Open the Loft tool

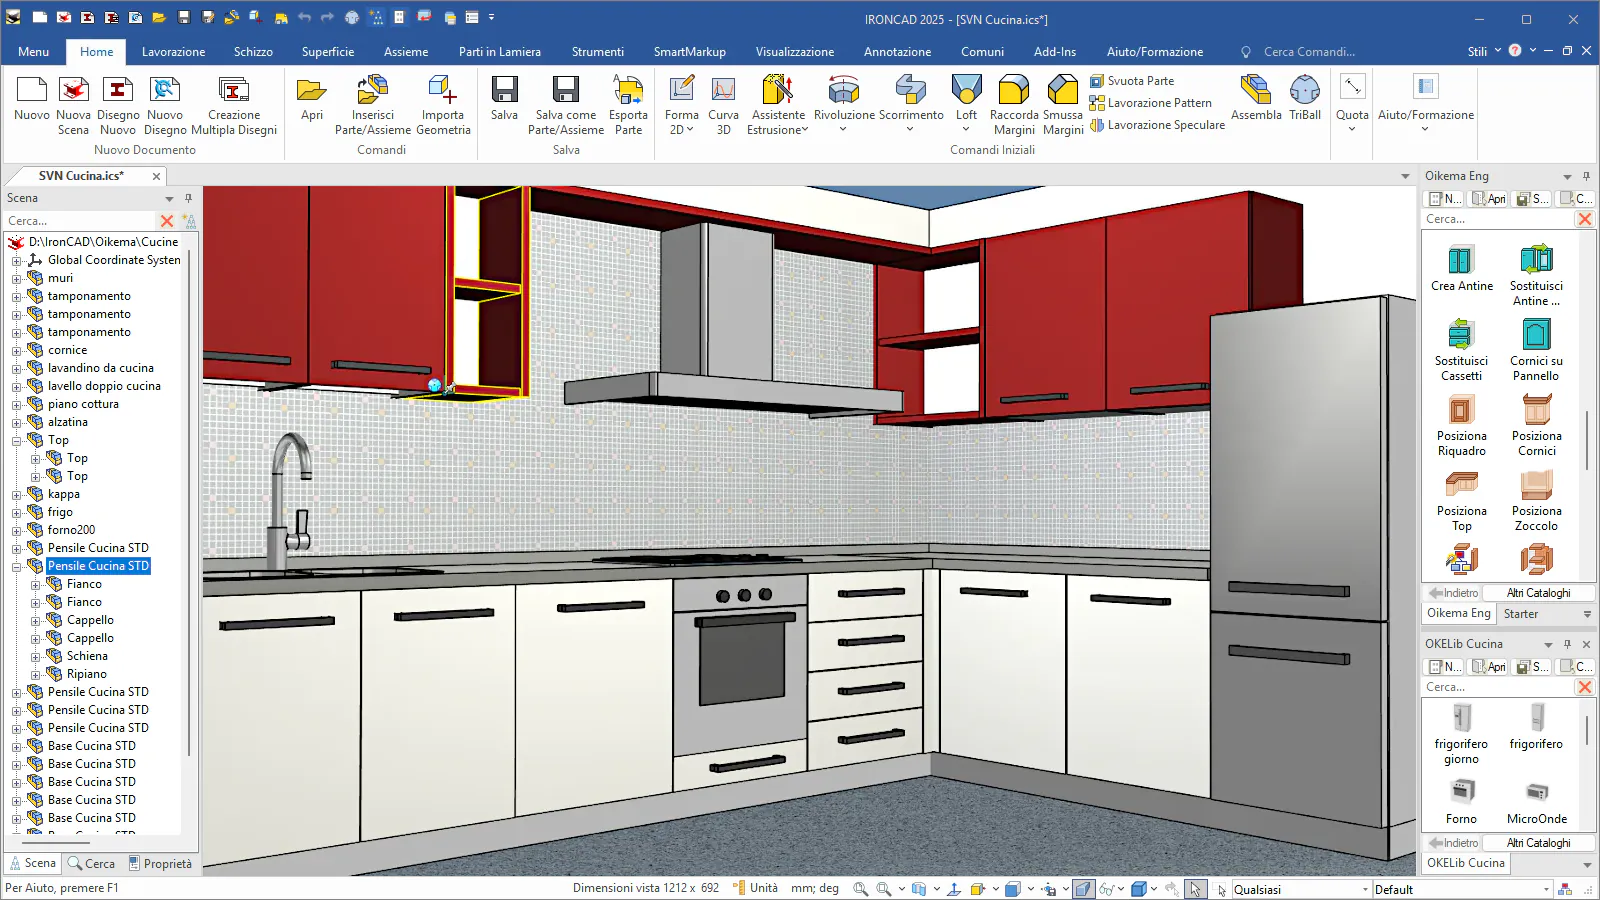(966, 91)
